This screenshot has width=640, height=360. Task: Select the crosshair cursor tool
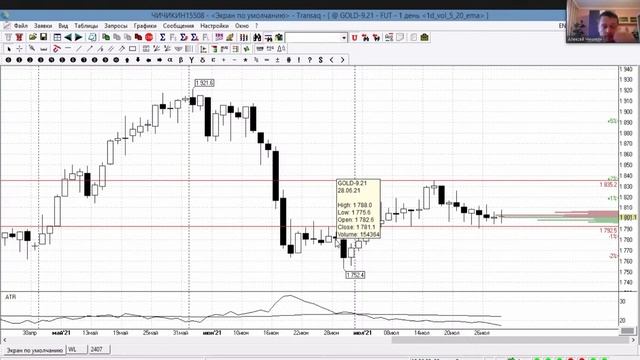[x=19, y=49]
